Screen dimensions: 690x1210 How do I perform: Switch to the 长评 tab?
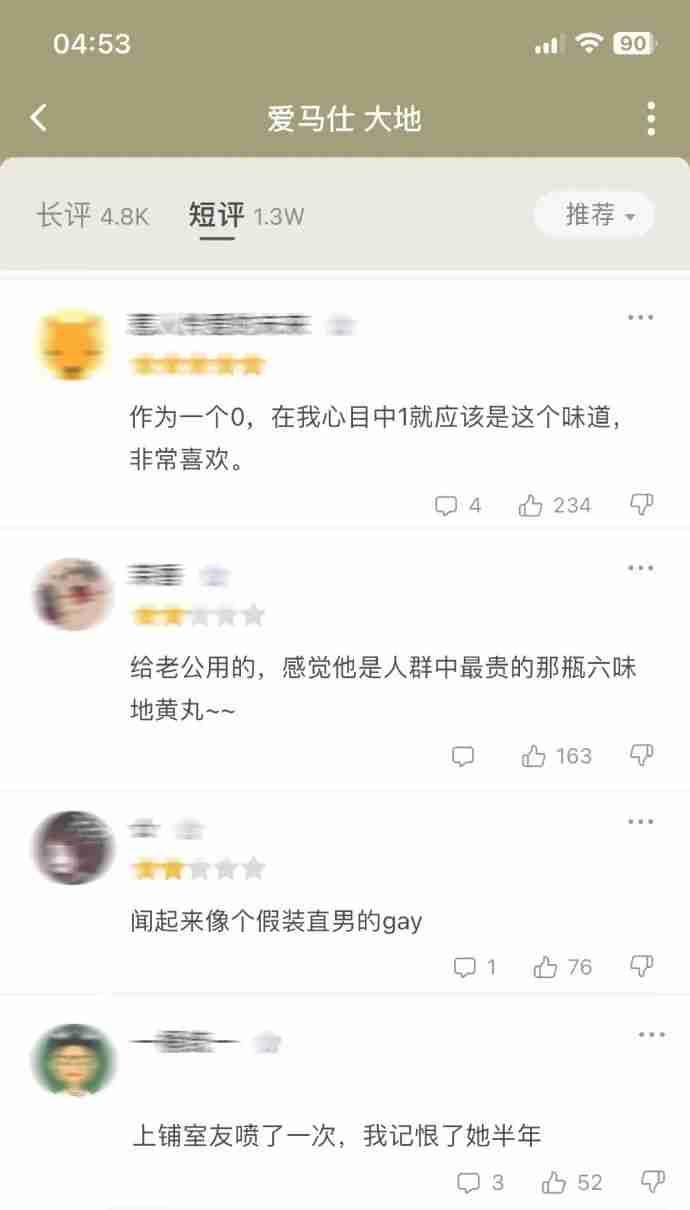pyautogui.click(x=92, y=215)
